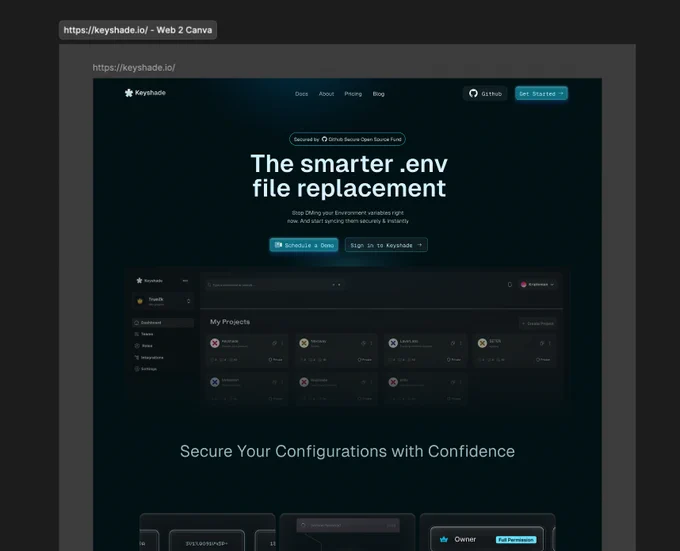This screenshot has width=680, height=551.
Task: Click the Dashboard home icon in the sidebar
Action: pyautogui.click(x=137, y=323)
